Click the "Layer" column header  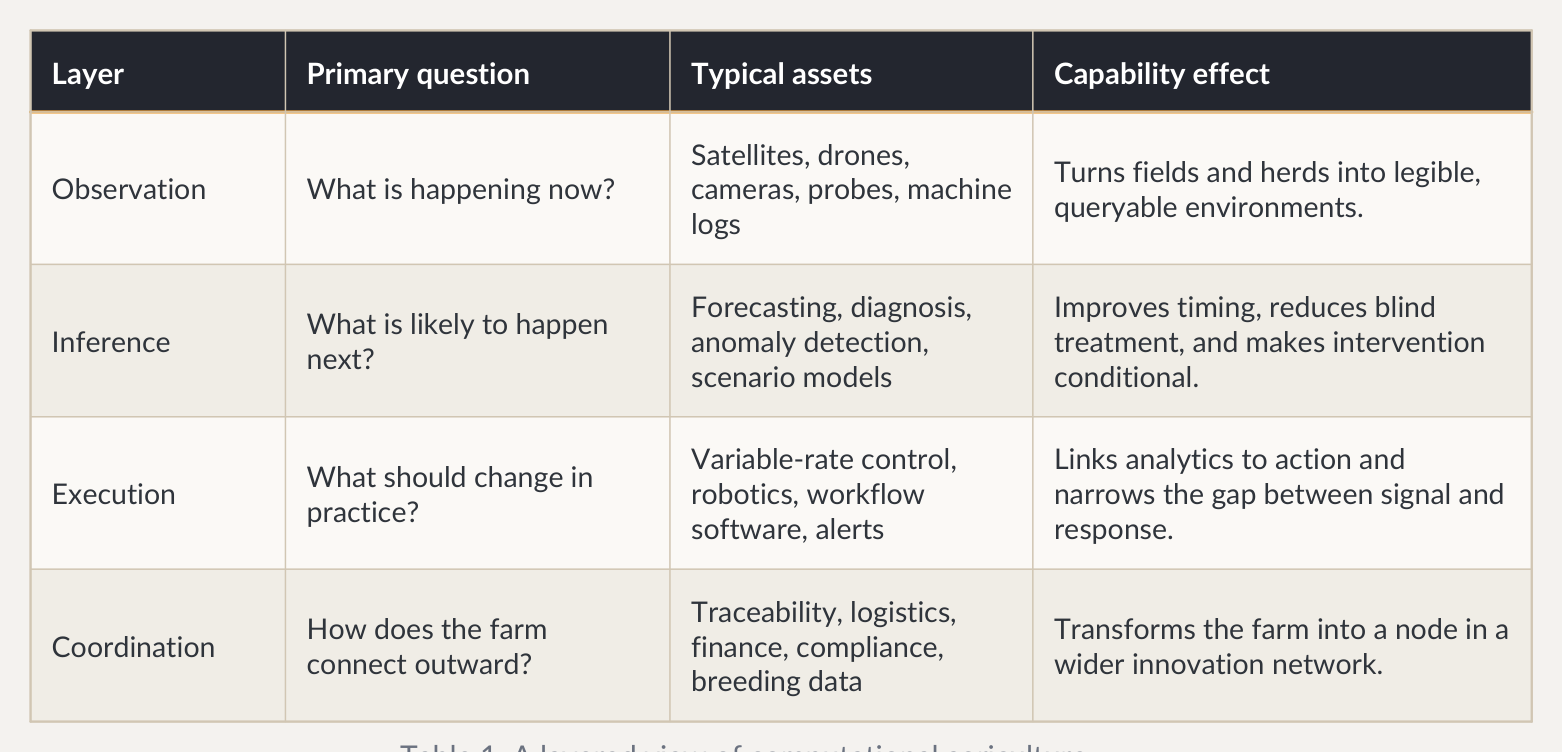tap(88, 74)
